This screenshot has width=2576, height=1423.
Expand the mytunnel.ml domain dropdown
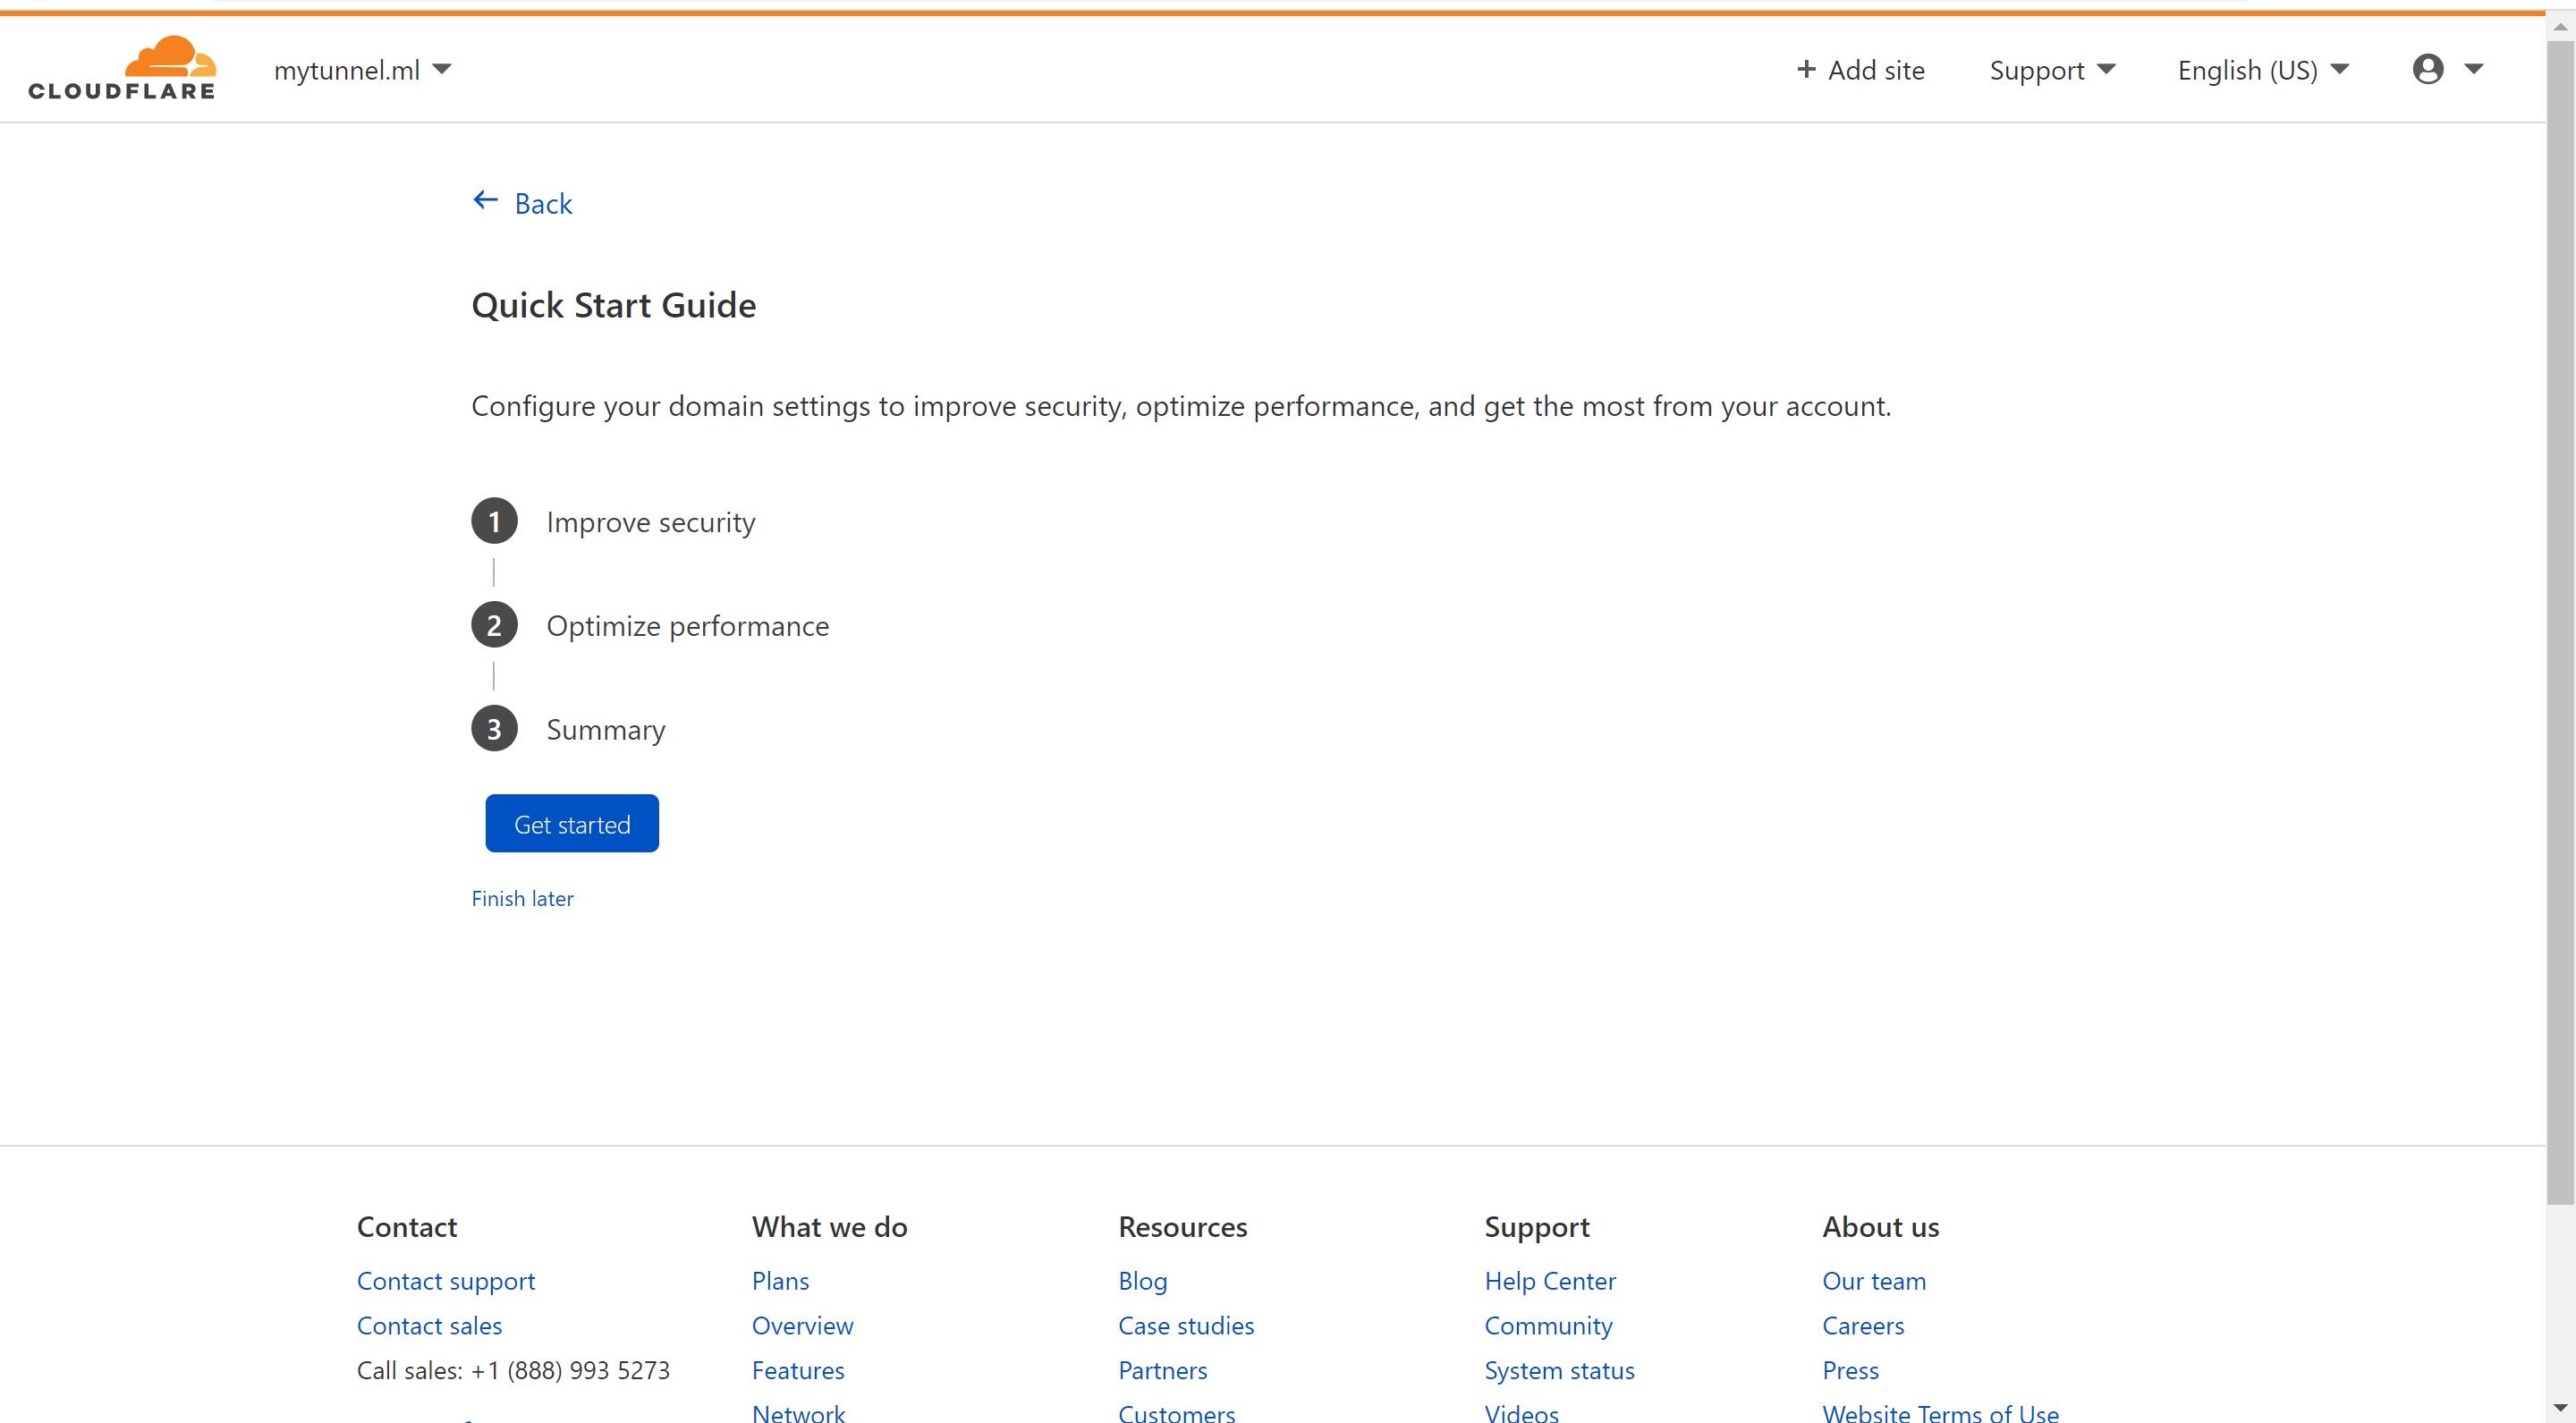(362, 70)
